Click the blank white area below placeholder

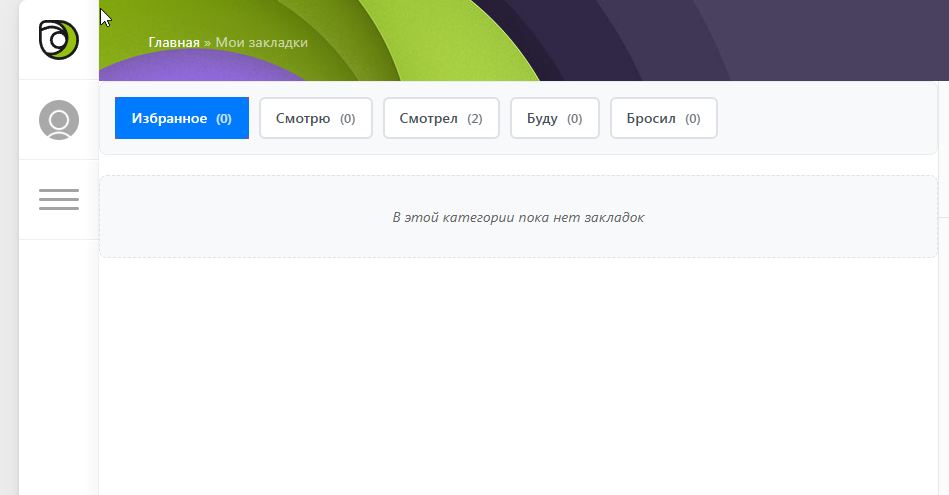click(518, 380)
